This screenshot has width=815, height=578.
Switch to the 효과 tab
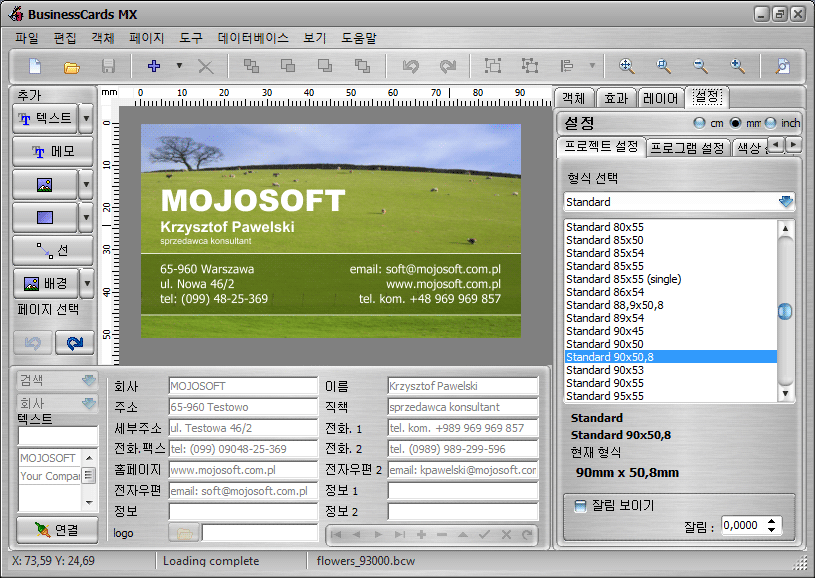click(616, 98)
